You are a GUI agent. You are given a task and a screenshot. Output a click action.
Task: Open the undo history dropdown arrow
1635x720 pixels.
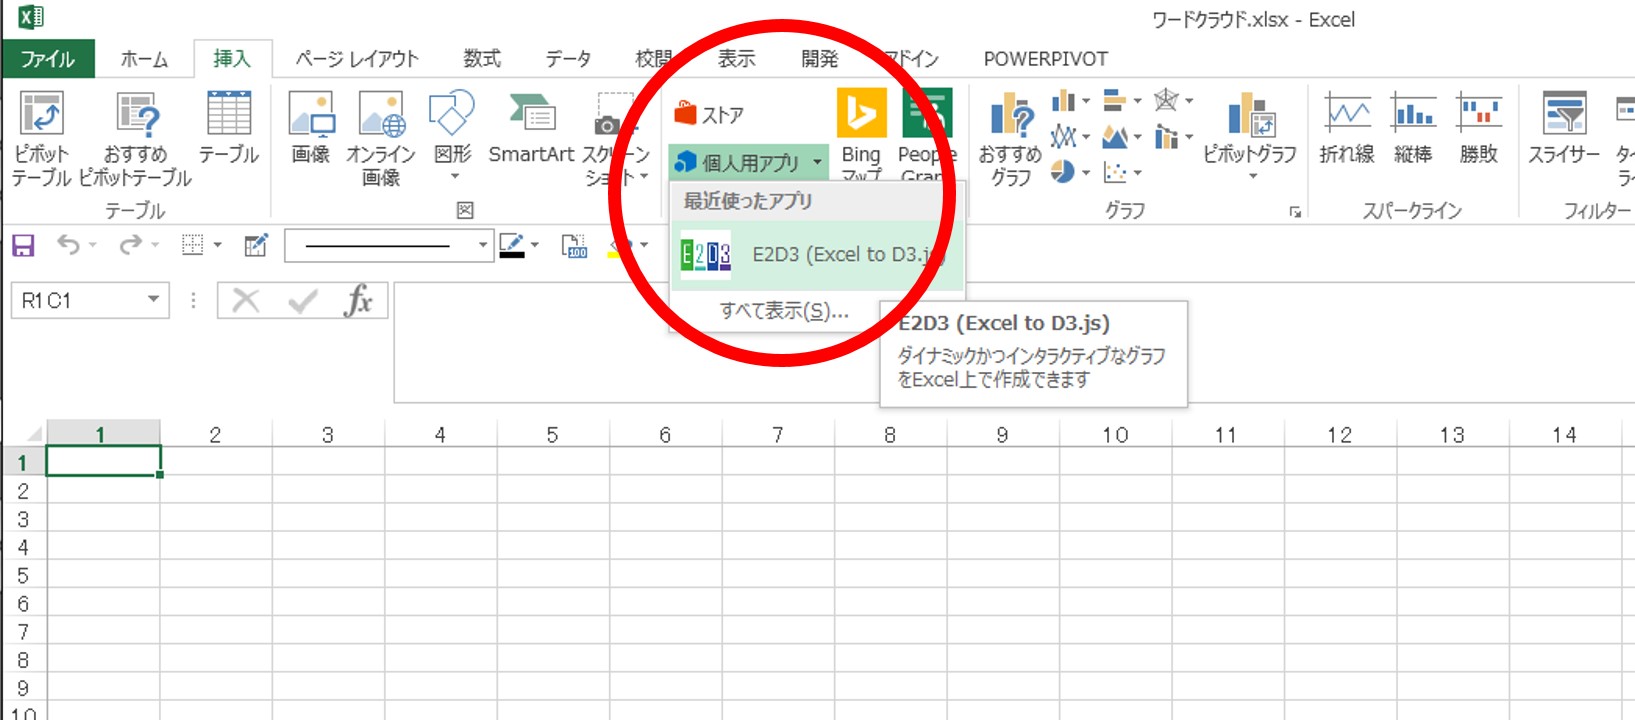point(93,245)
